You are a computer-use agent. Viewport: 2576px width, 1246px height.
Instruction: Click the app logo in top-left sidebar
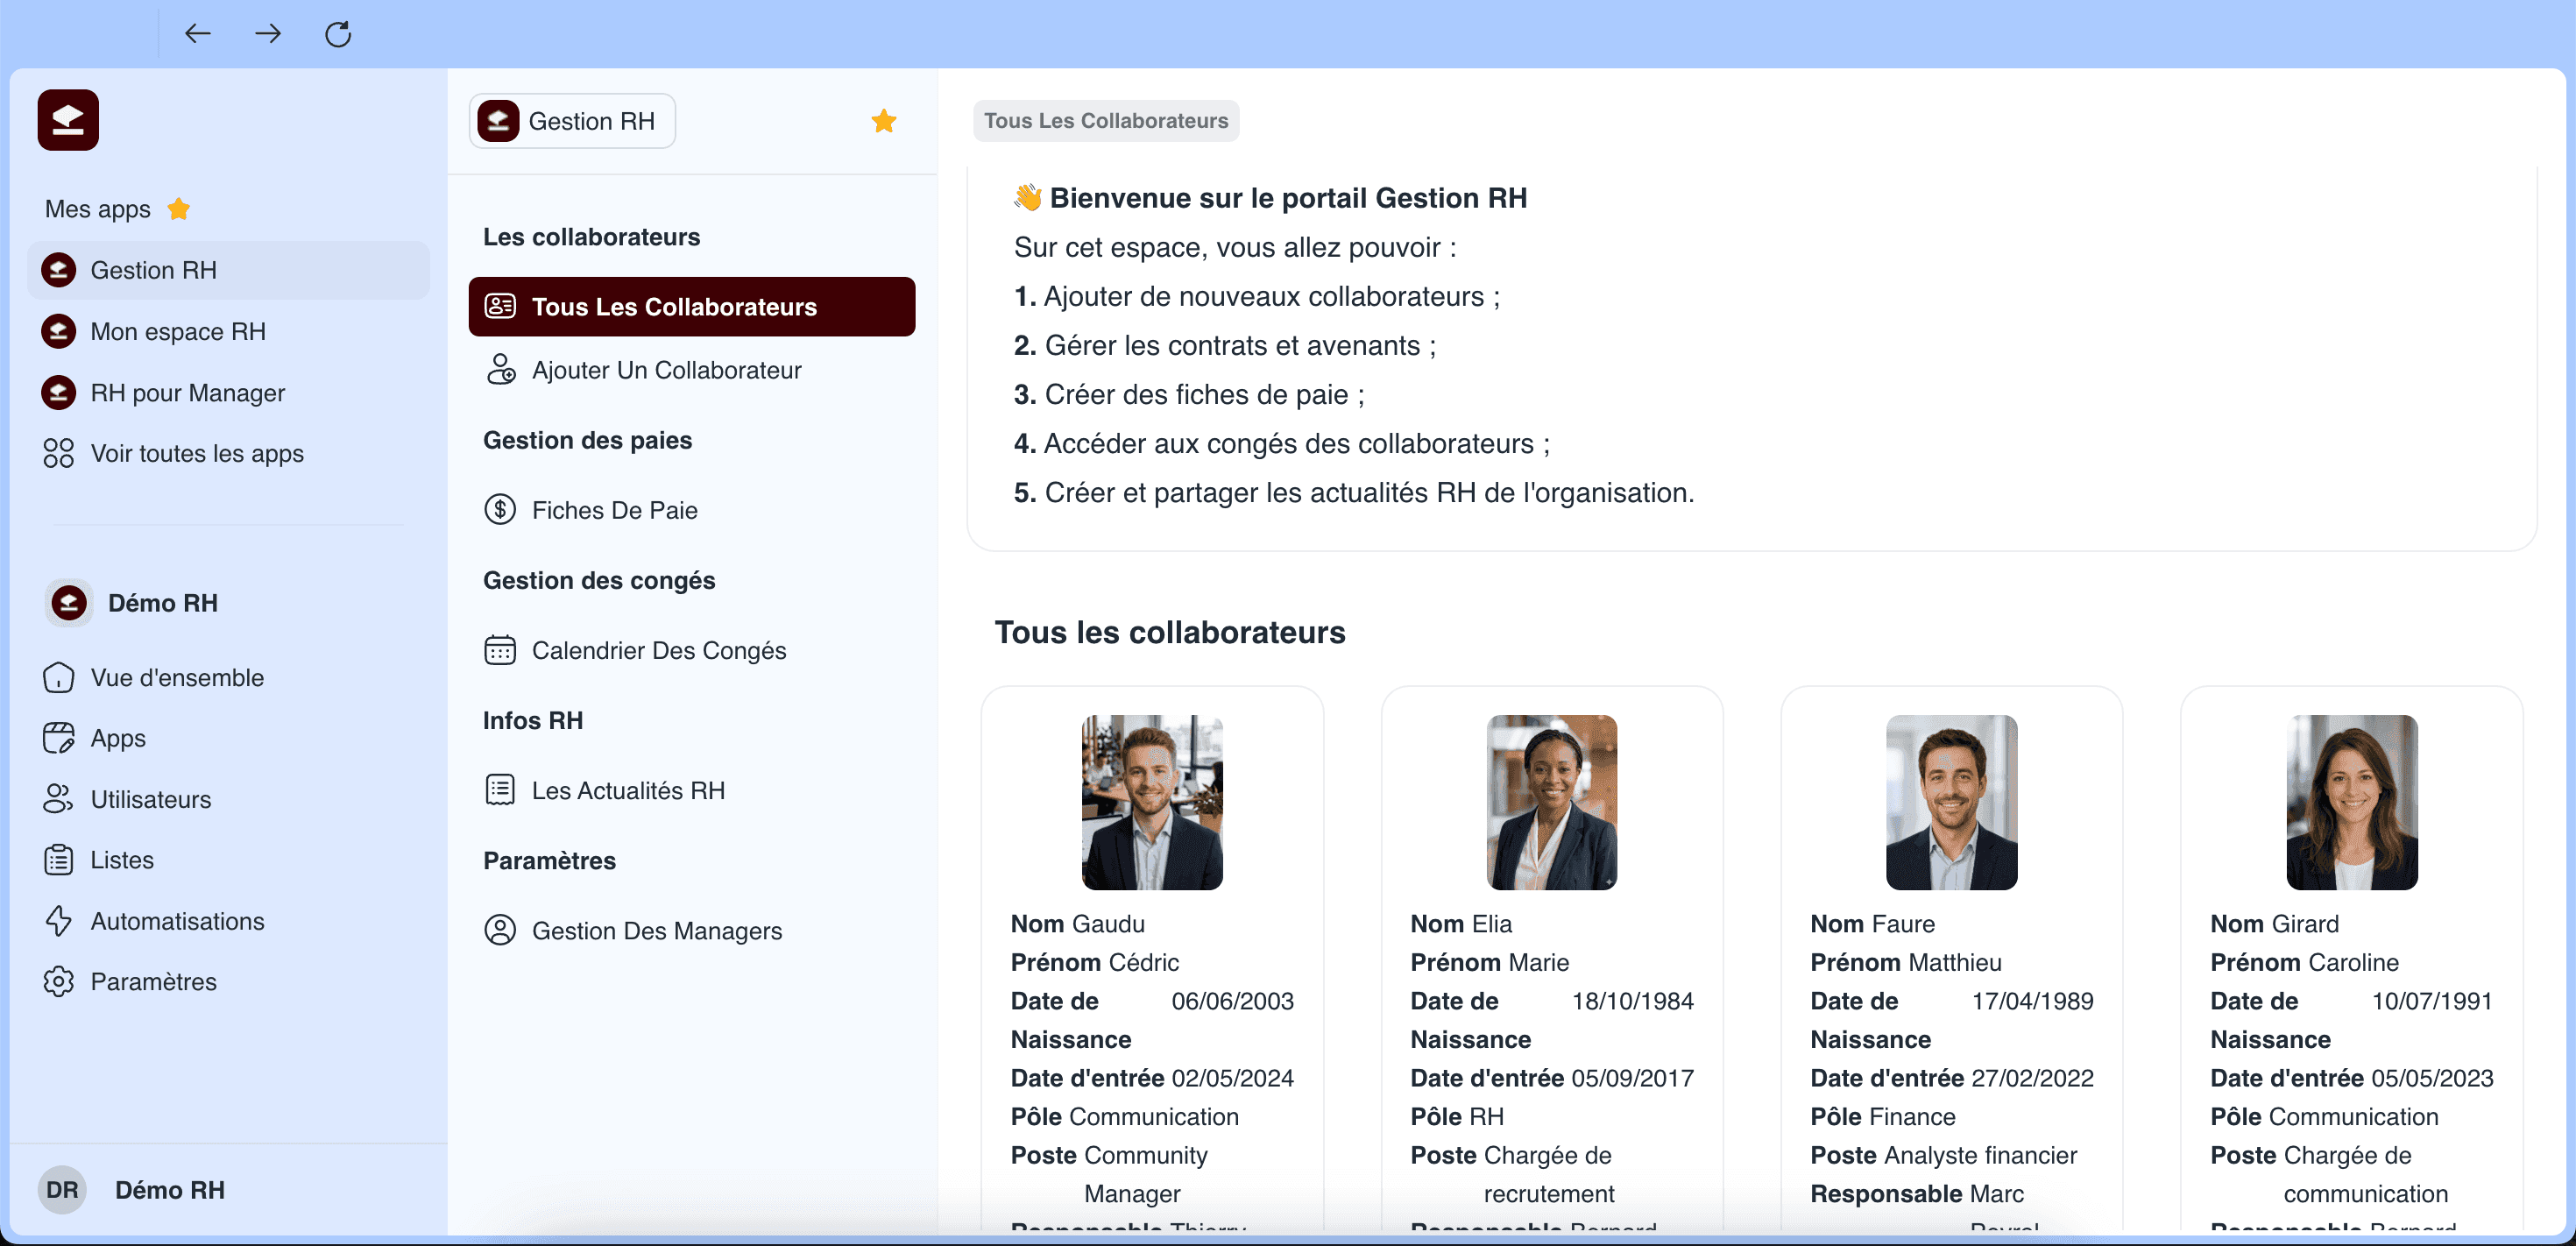[x=68, y=120]
